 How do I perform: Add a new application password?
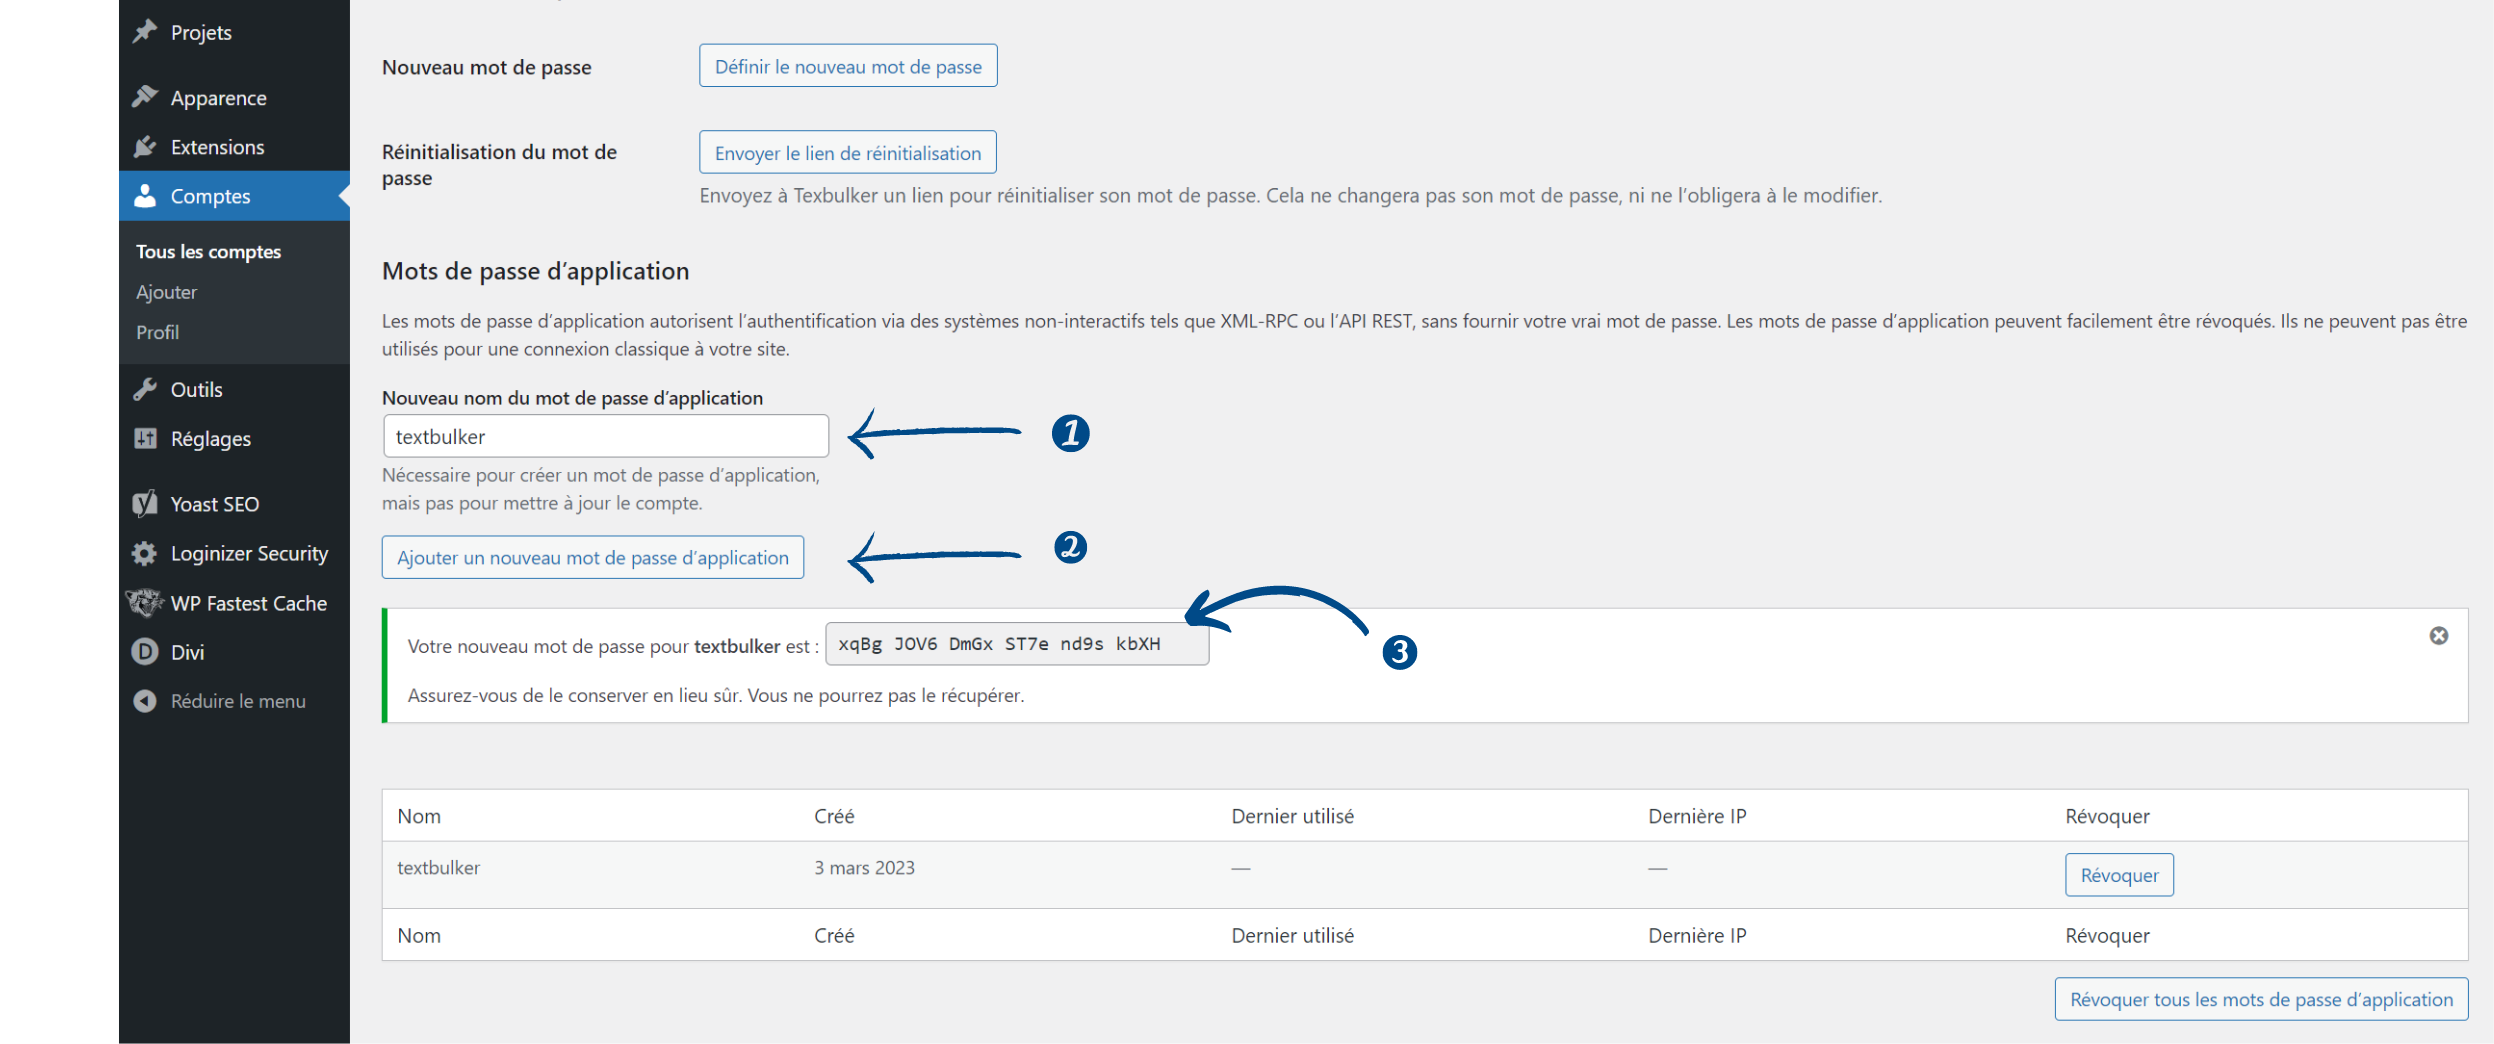(x=592, y=557)
